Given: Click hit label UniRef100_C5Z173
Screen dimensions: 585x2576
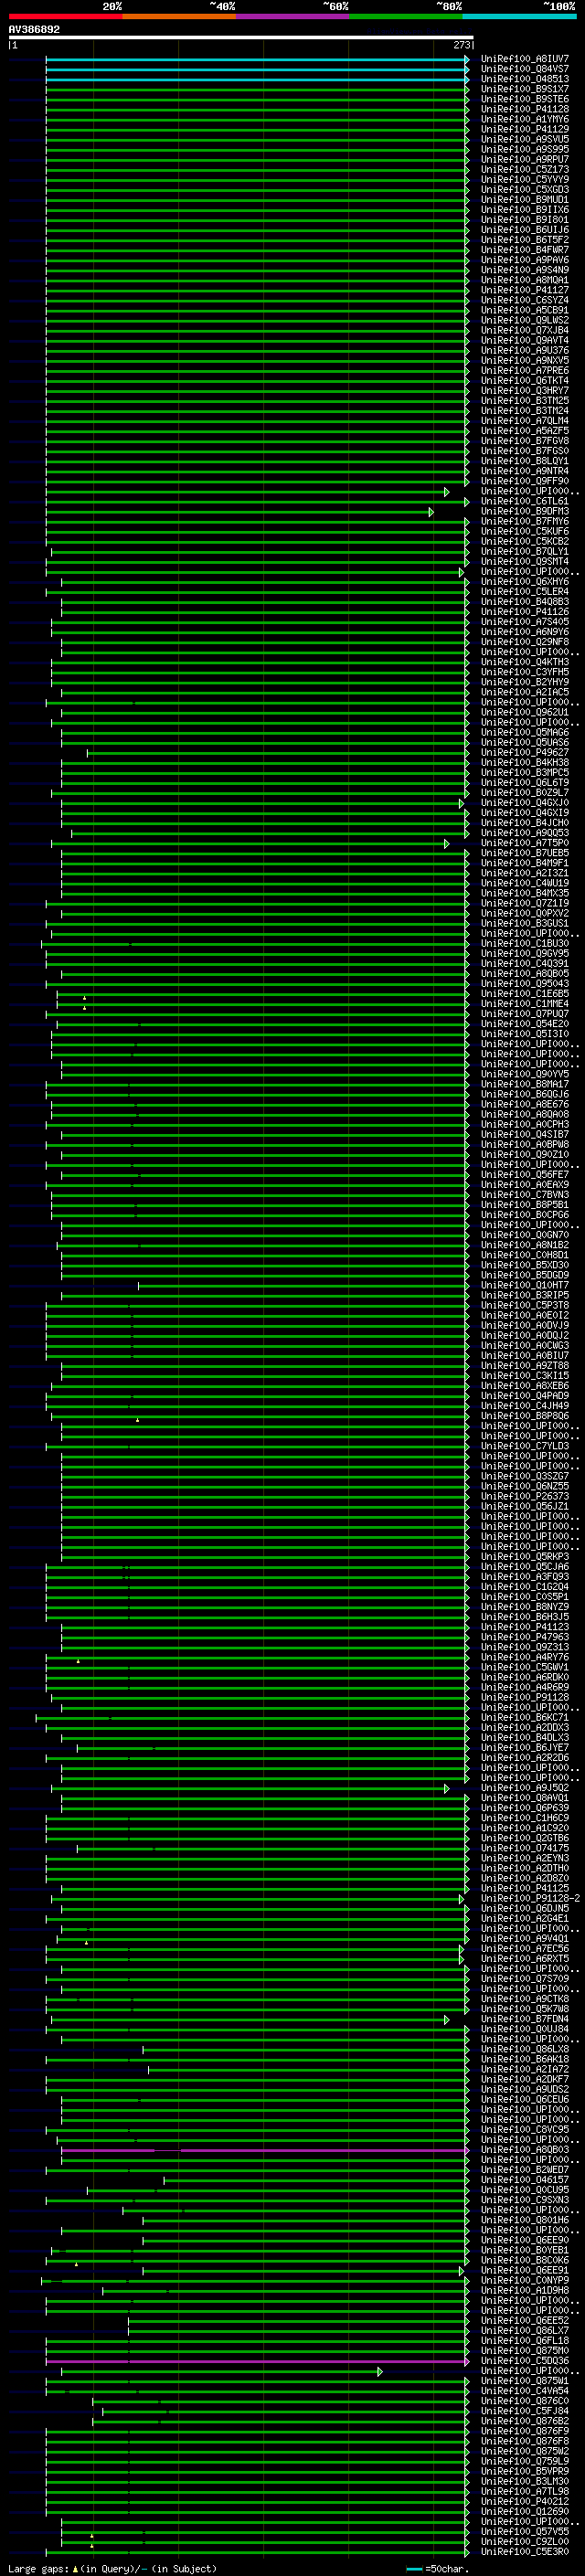Looking at the screenshot, I should click(x=524, y=170).
